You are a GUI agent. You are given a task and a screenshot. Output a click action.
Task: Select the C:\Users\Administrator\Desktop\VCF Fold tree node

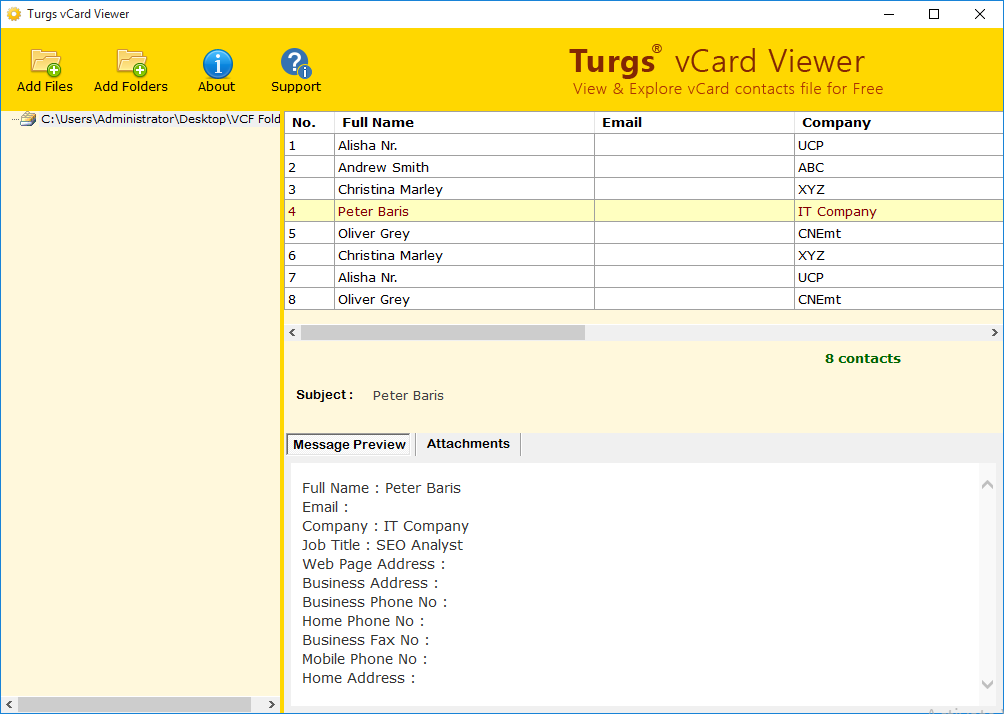pos(161,119)
